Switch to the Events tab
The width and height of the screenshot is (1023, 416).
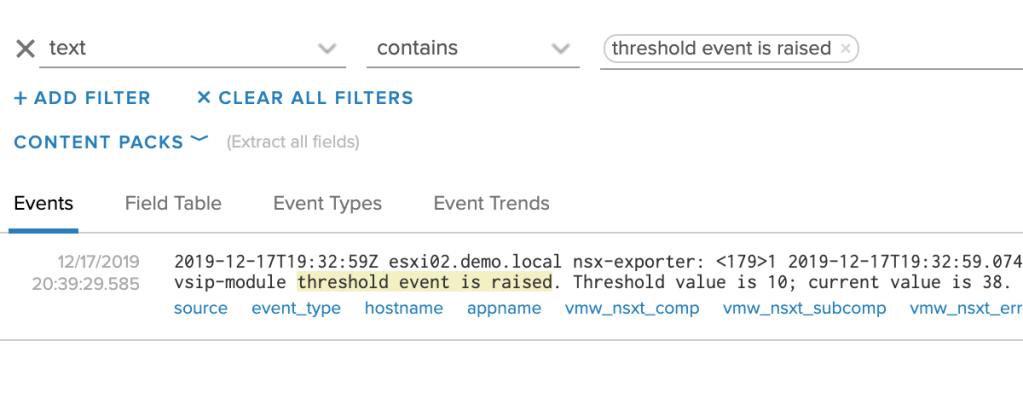point(44,203)
